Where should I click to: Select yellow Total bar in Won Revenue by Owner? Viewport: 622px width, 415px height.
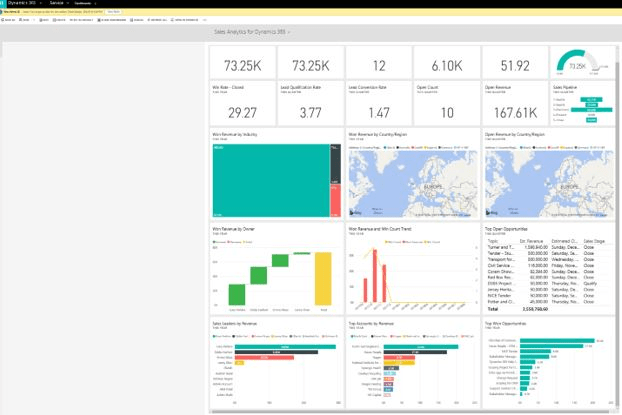(323, 279)
